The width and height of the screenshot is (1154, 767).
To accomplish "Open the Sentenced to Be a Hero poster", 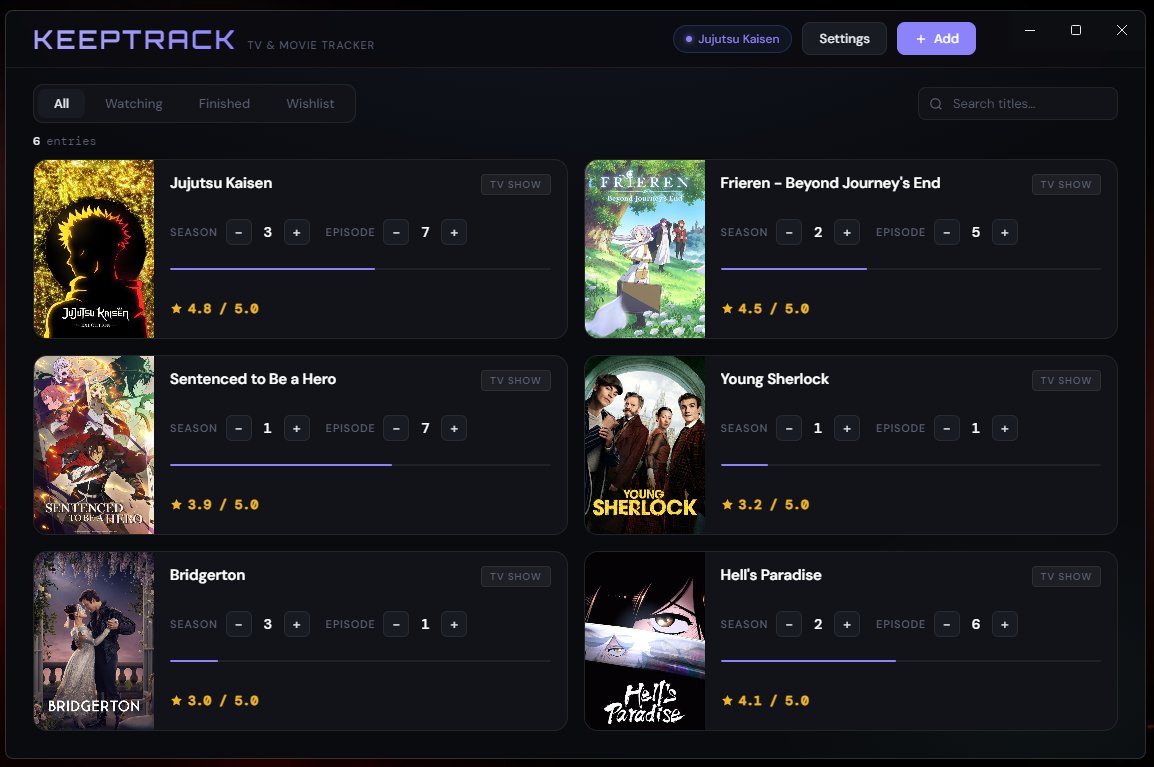I will click(94, 445).
